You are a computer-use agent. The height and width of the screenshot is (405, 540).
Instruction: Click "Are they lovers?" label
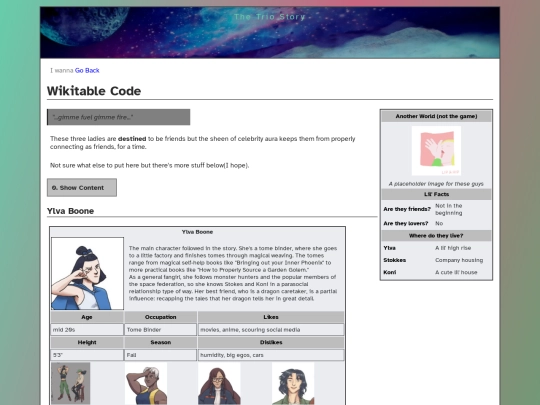(x=406, y=224)
